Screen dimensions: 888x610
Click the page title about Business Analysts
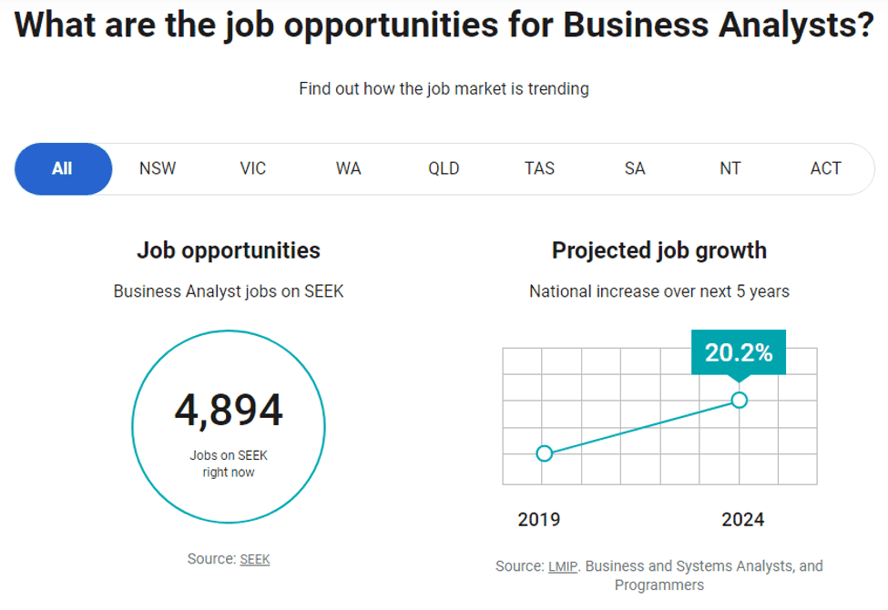pyautogui.click(x=444, y=24)
